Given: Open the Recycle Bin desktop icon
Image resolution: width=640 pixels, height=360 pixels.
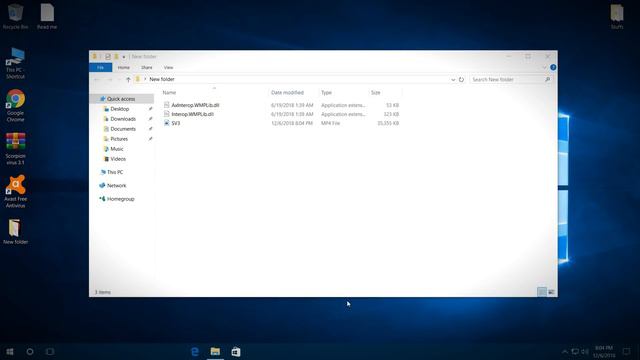Looking at the screenshot, I should pos(16,16).
